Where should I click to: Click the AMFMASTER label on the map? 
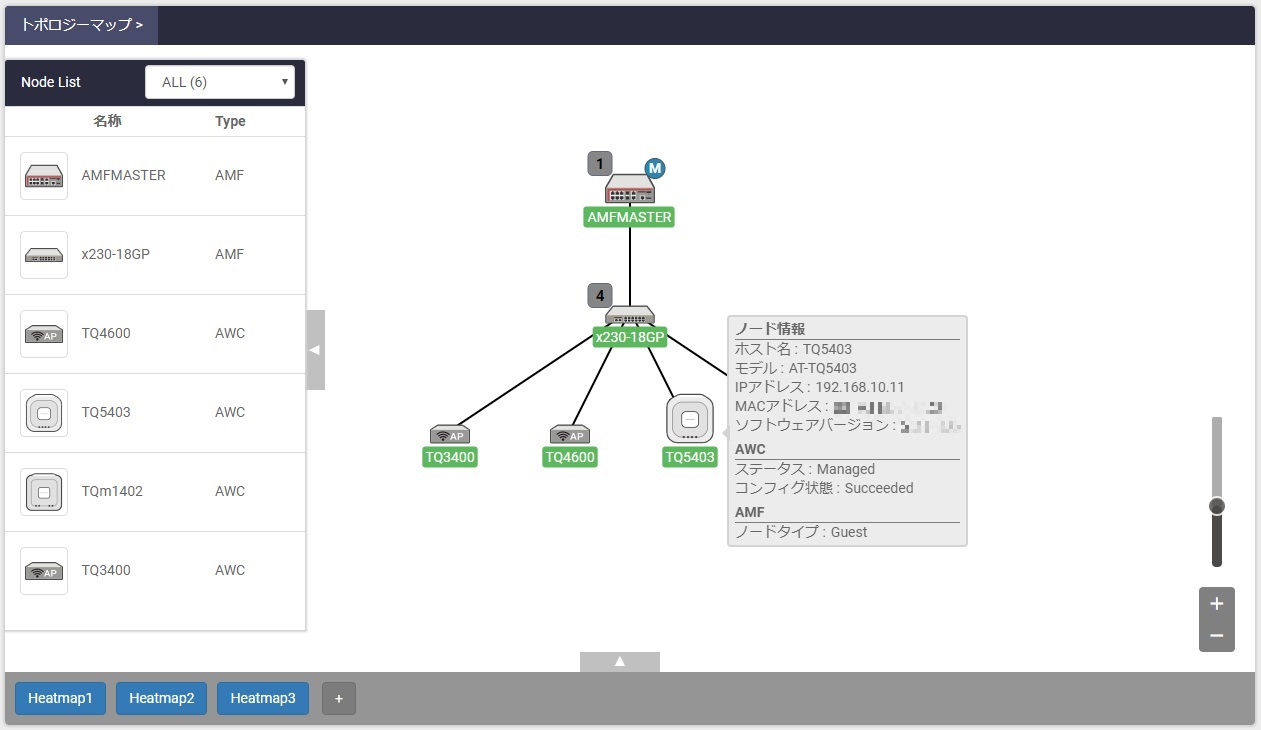(x=630, y=217)
